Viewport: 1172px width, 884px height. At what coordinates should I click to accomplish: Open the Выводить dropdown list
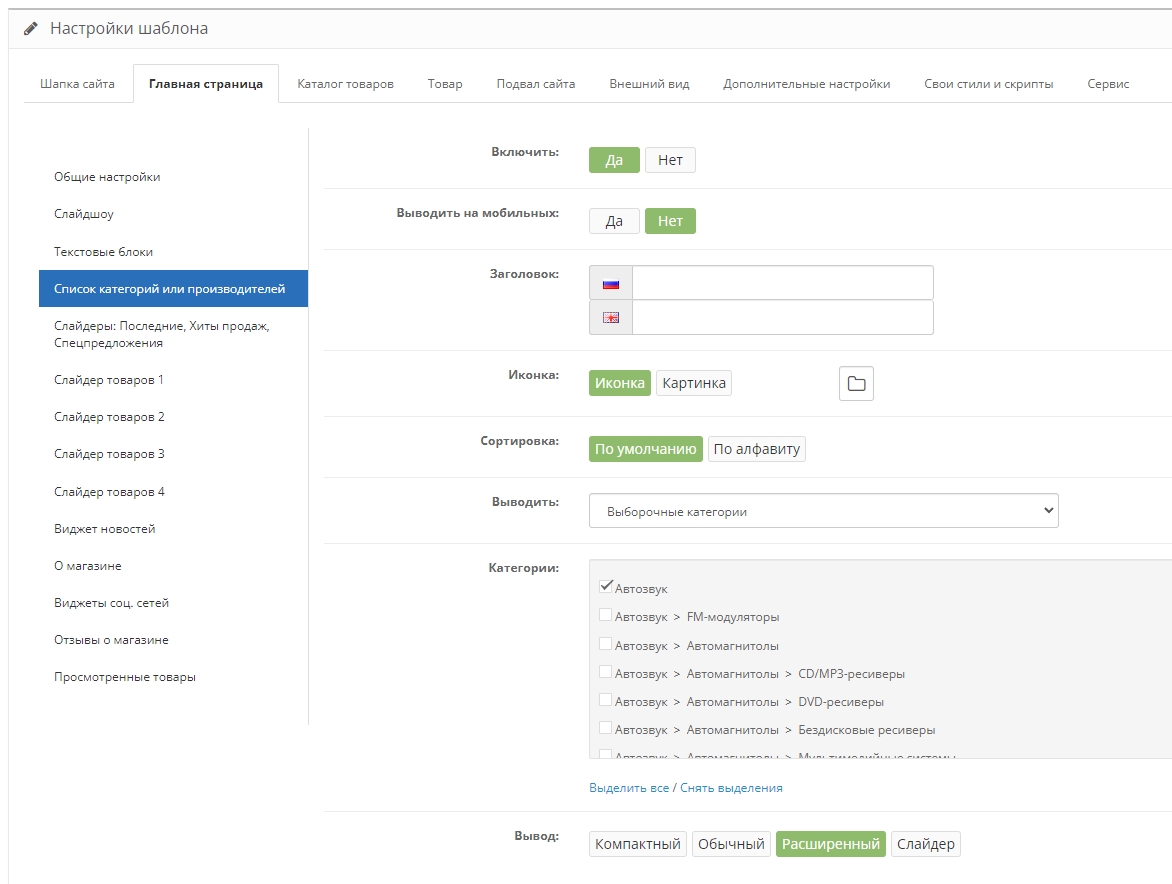click(x=823, y=511)
